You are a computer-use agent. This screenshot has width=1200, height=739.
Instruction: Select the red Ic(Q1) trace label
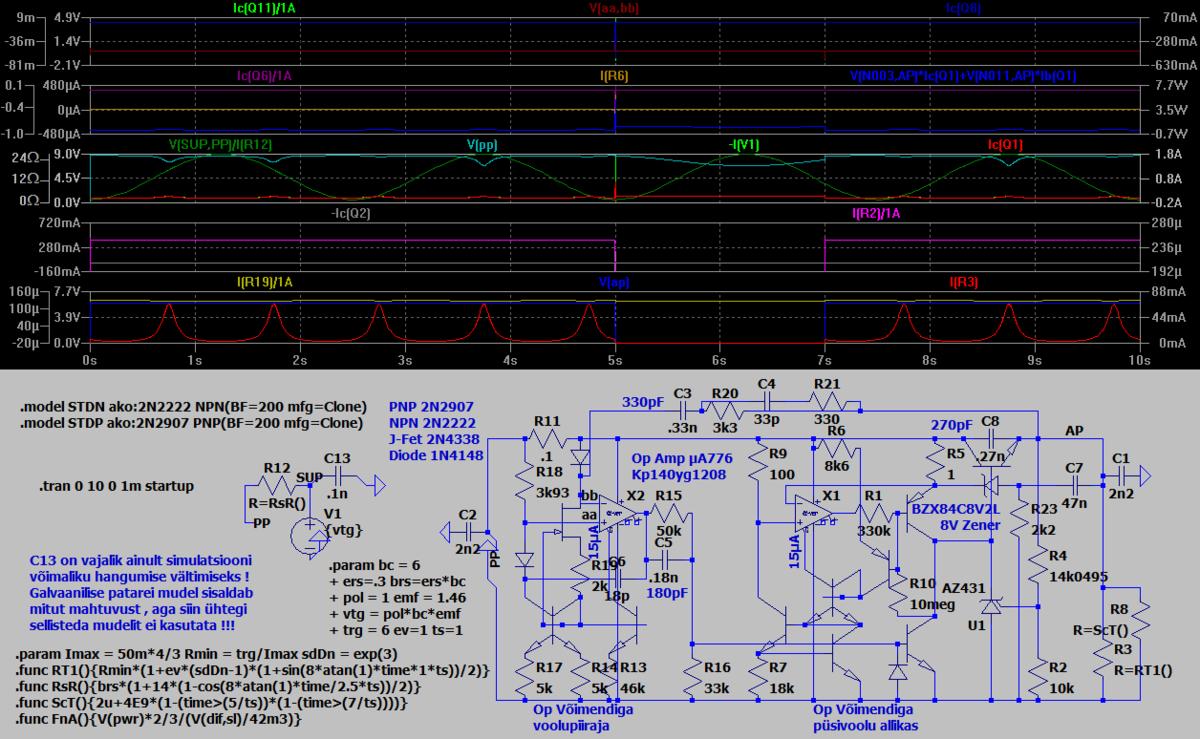pos(1005,145)
